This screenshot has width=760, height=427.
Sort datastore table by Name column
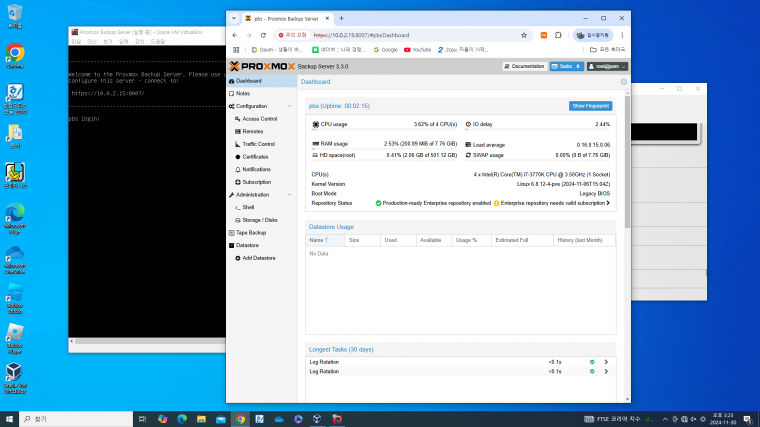(325, 240)
